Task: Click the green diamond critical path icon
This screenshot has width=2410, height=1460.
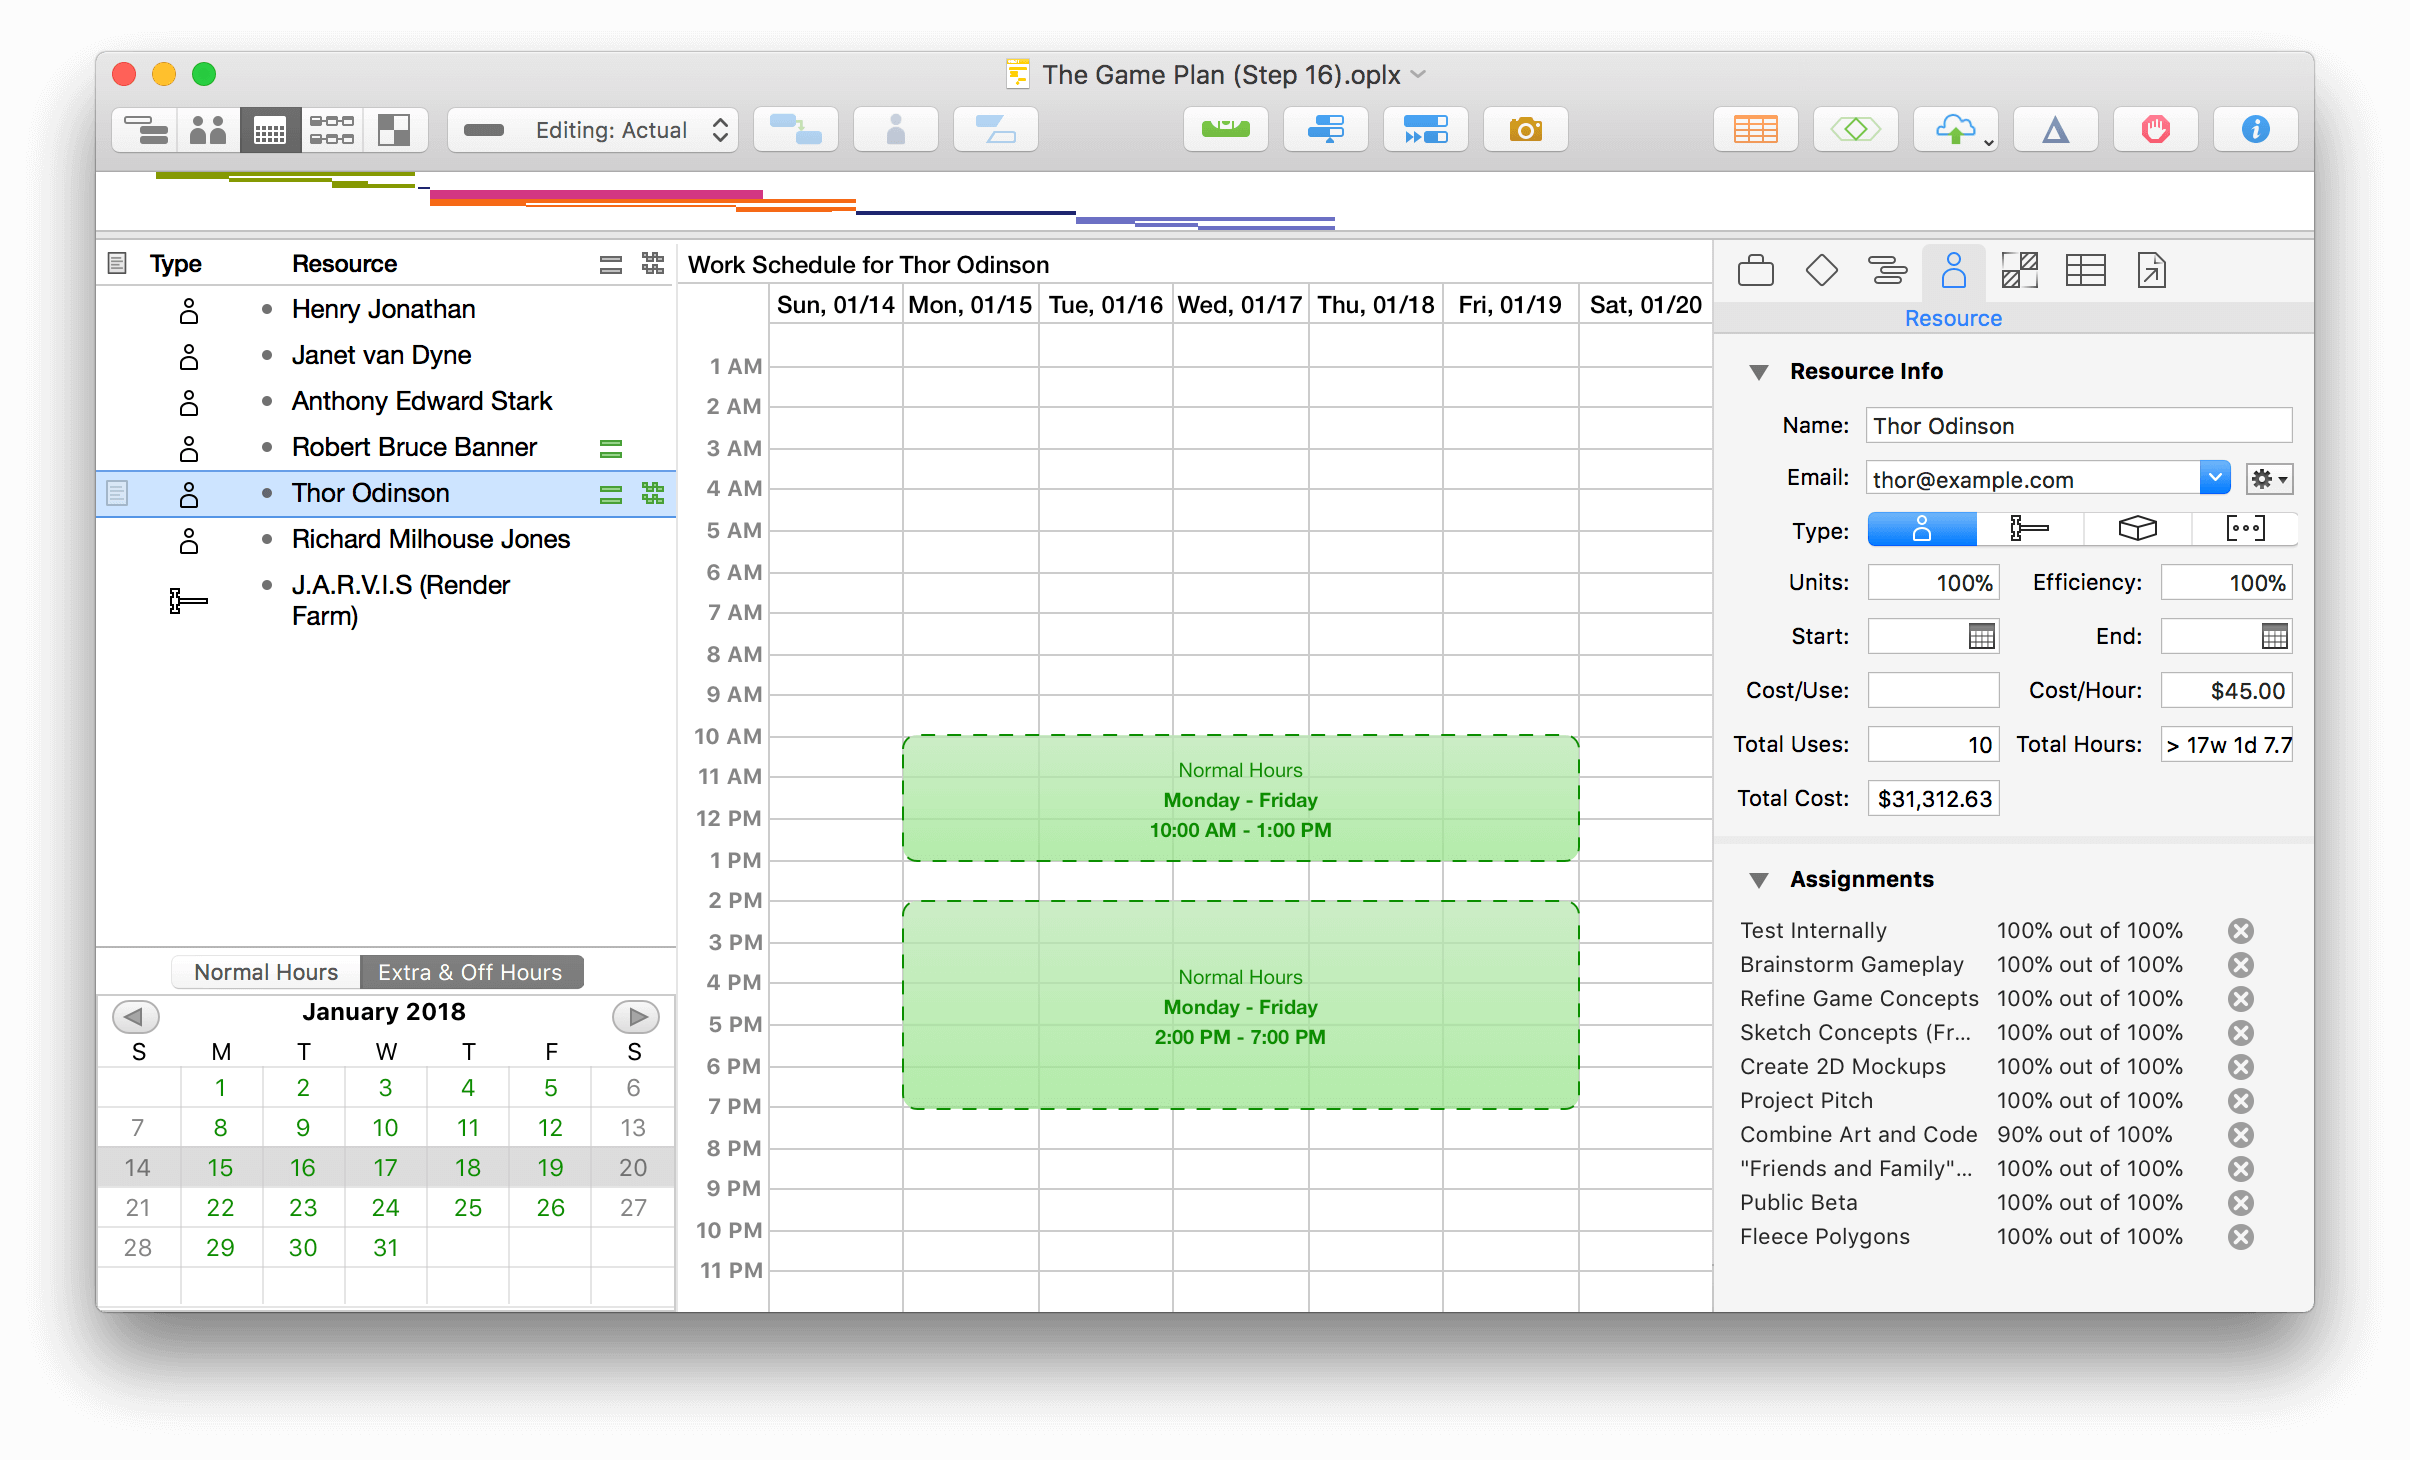Action: click(x=1856, y=130)
